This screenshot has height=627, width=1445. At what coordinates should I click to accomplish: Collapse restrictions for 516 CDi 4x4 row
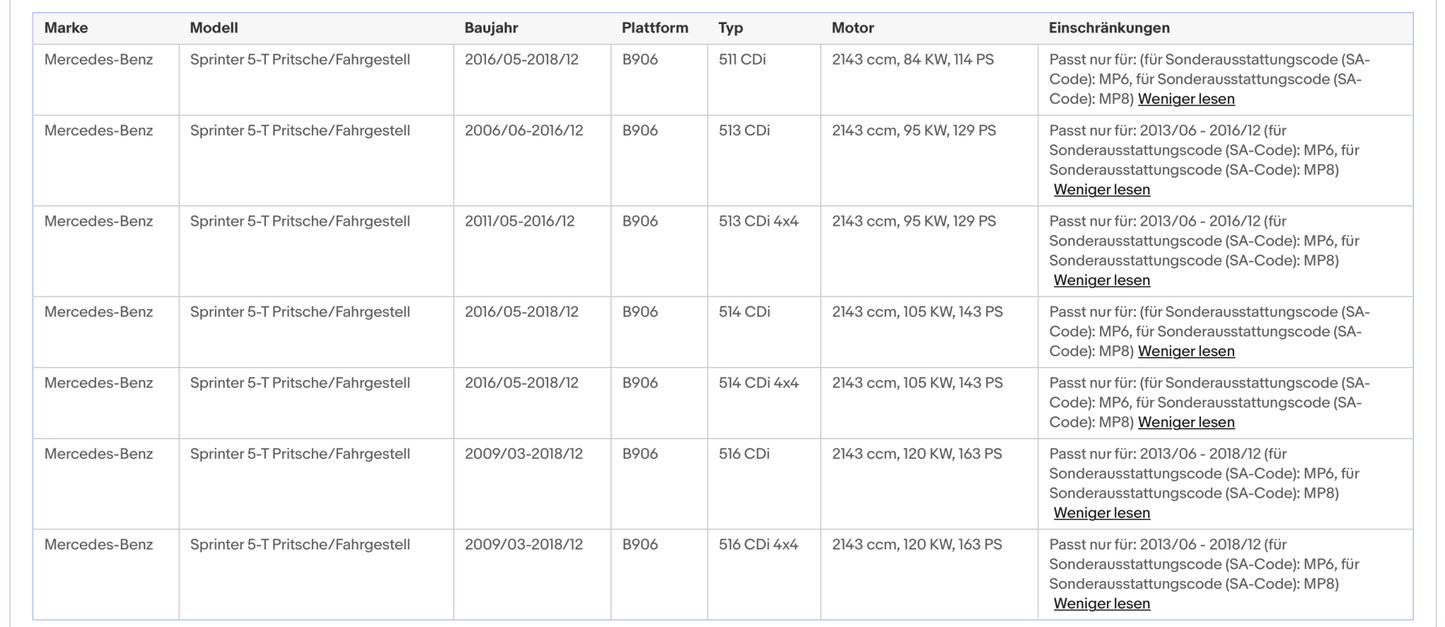[x=1101, y=604]
